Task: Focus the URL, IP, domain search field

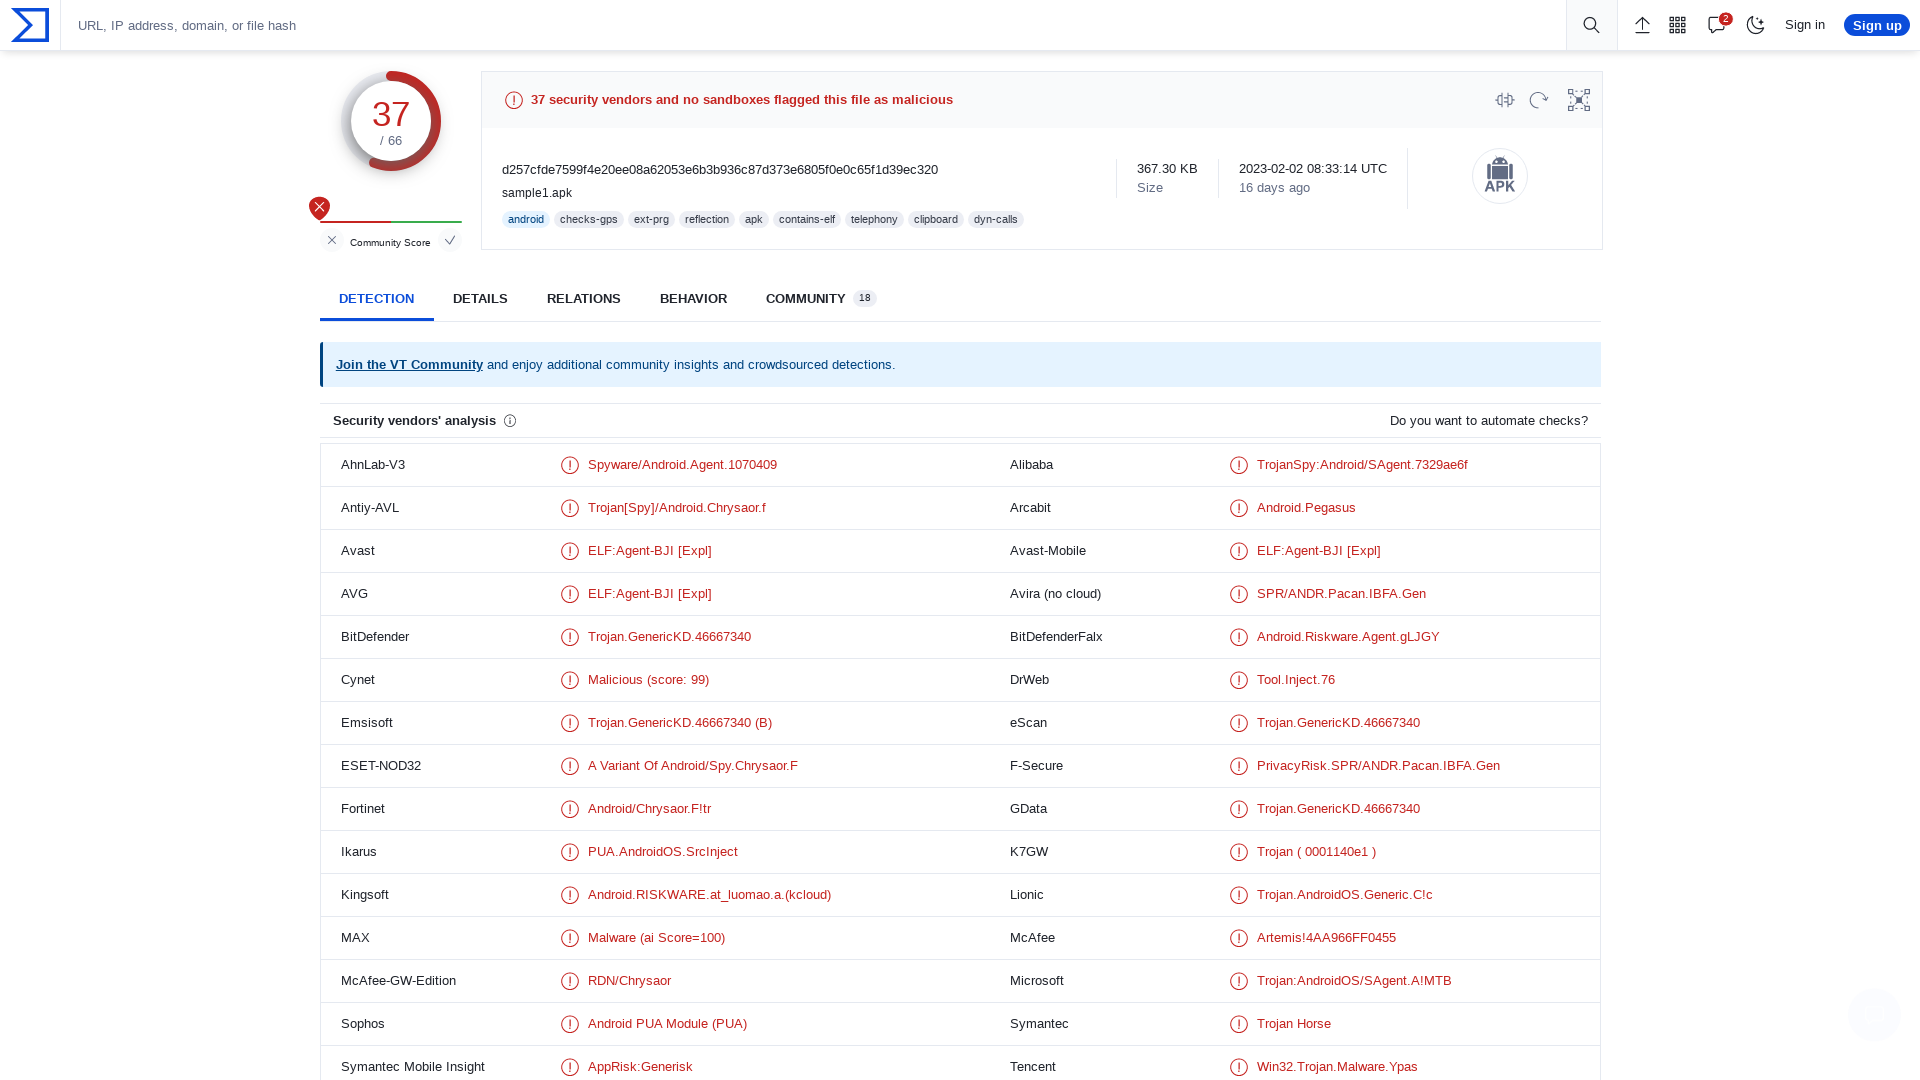Action: point(813,25)
